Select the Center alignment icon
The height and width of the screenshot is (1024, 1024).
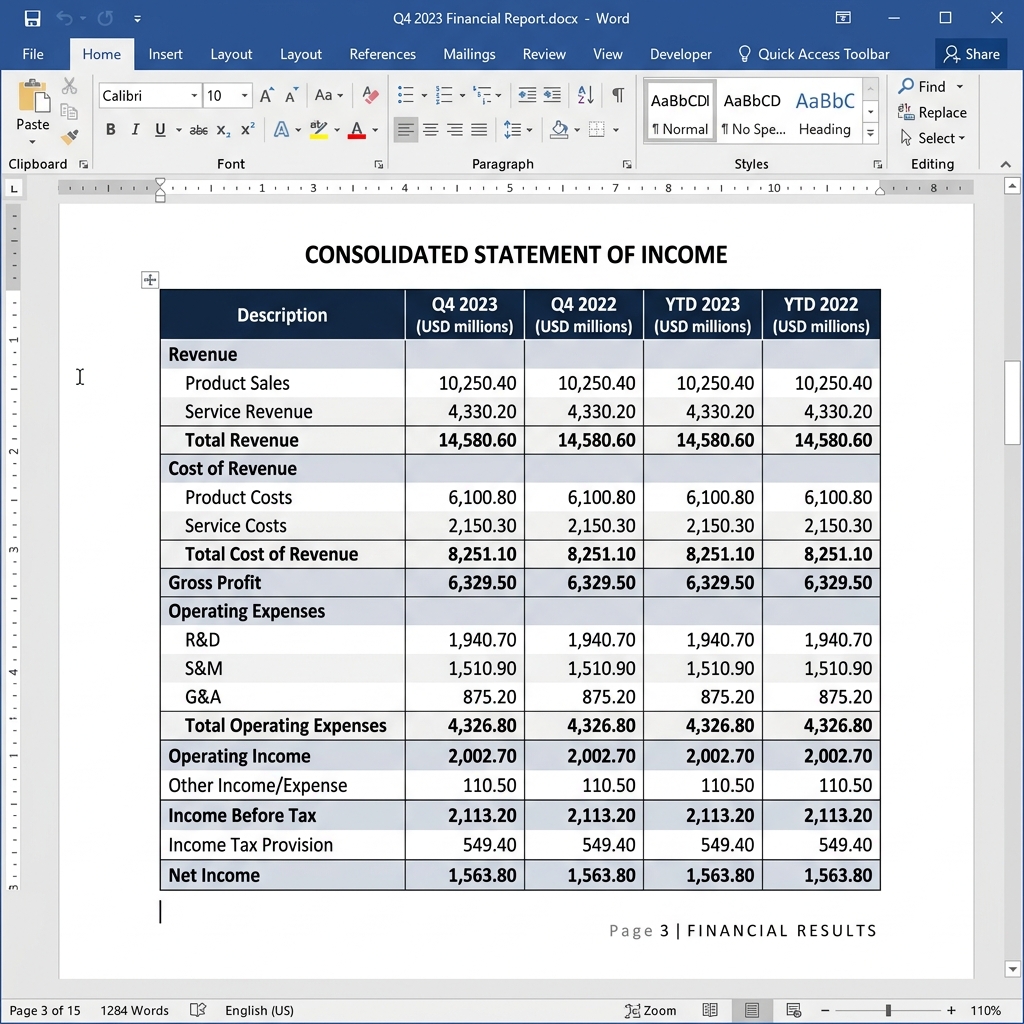tap(429, 130)
